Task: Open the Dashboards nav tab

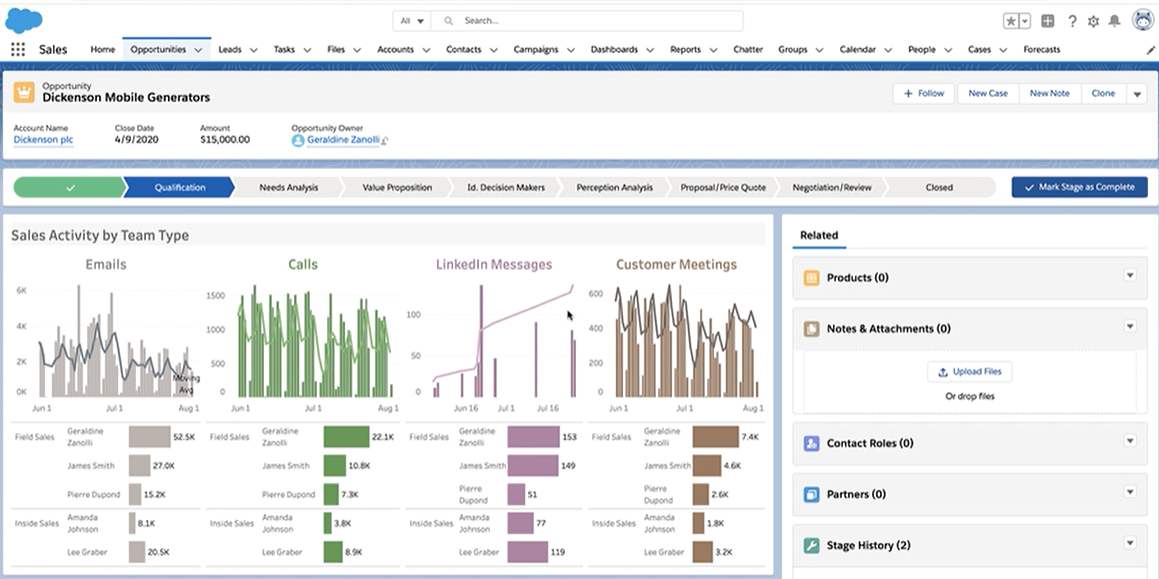Action: (x=614, y=49)
